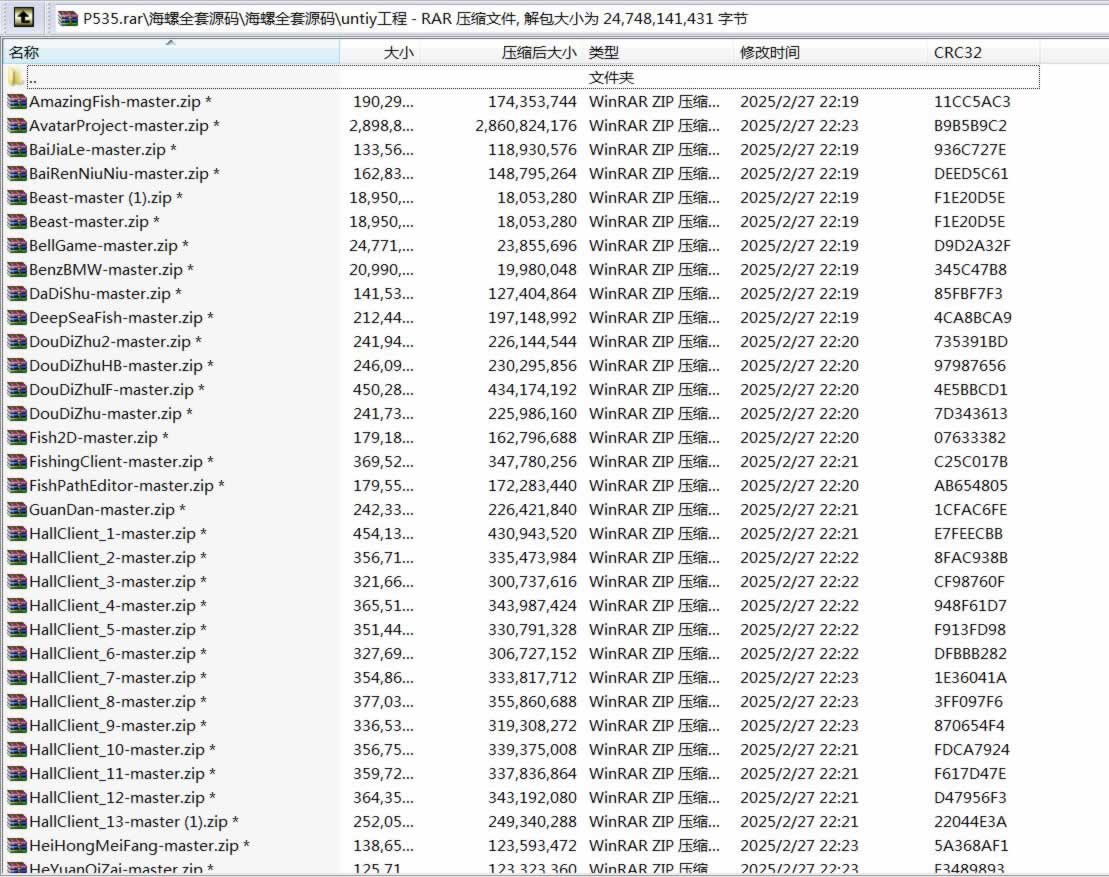1109x877 pixels.
Task: Select the AmazingFish-master.zip archive icon
Action: coord(16,102)
